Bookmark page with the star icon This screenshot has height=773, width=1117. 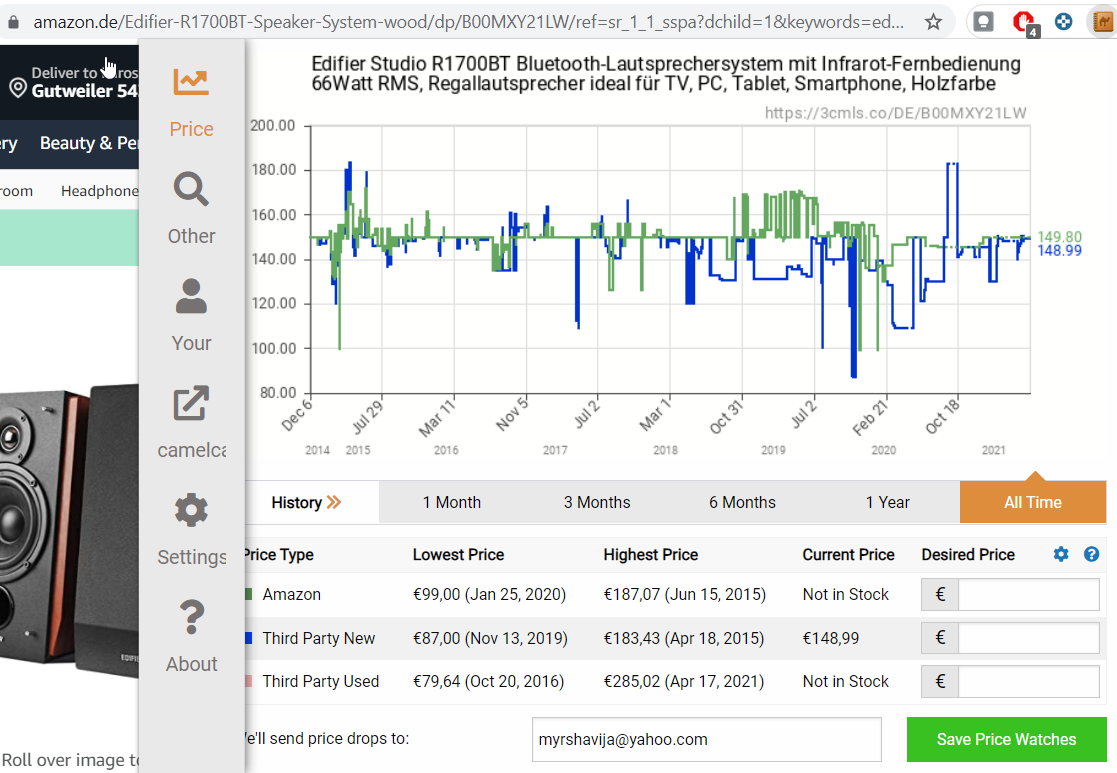[933, 22]
